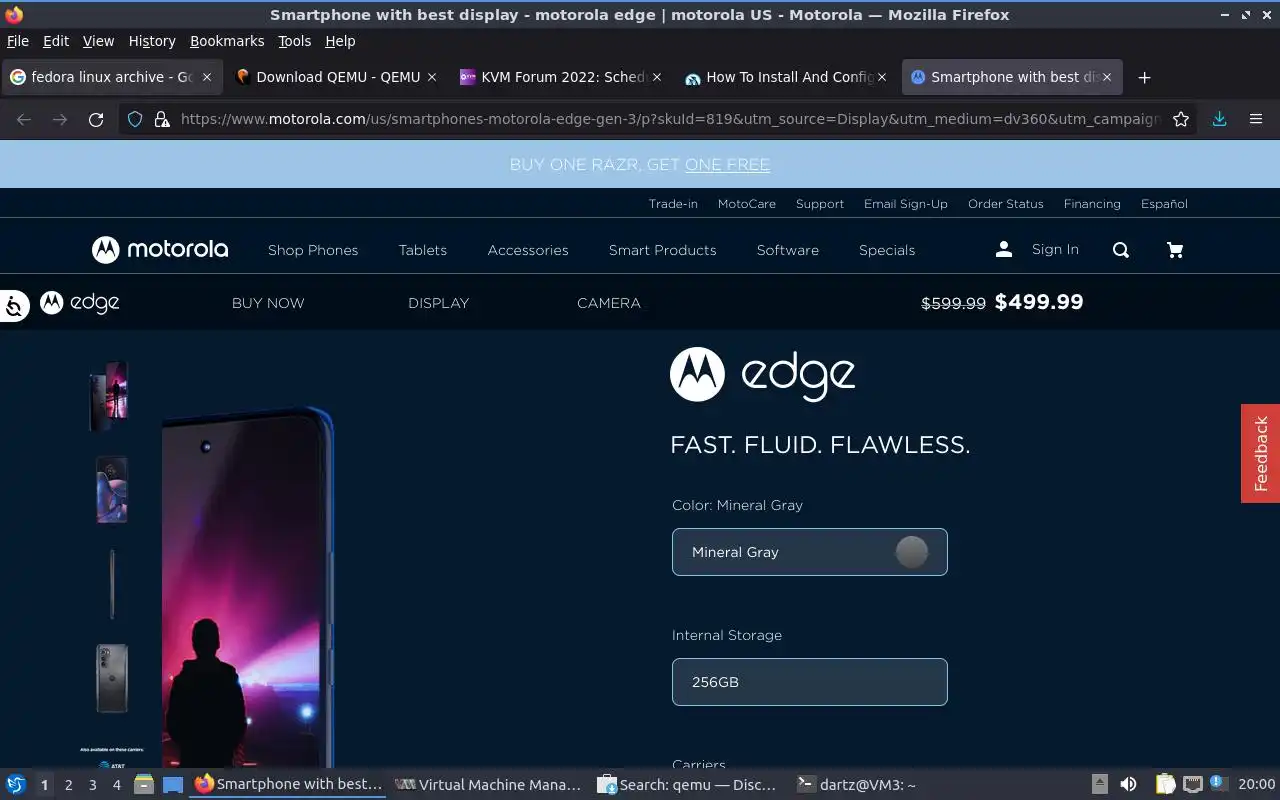This screenshot has height=800, width=1280.
Task: Expand the Shop Phones navigation menu
Action: pos(313,250)
